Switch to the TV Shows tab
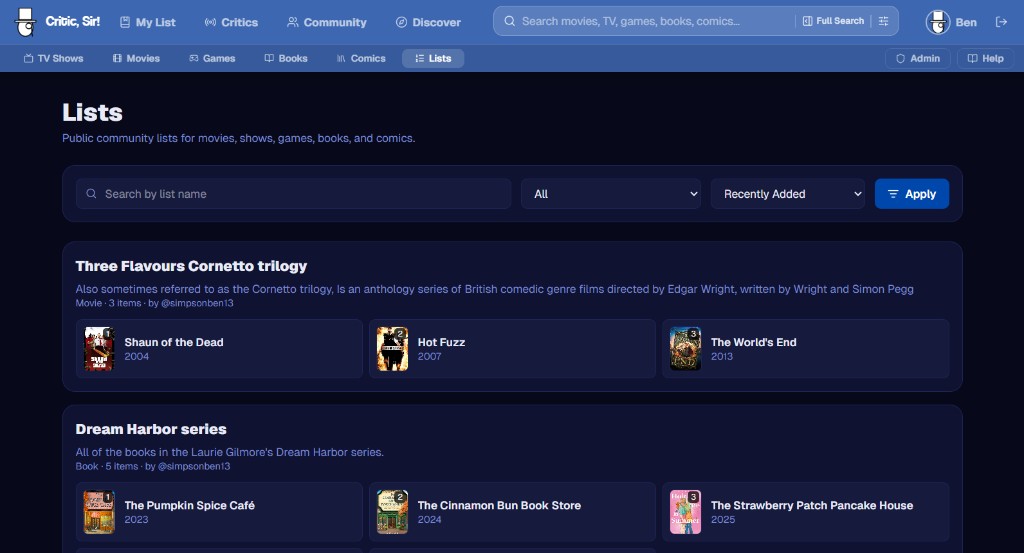Screen dimensions: 1024x553 tap(53, 59)
